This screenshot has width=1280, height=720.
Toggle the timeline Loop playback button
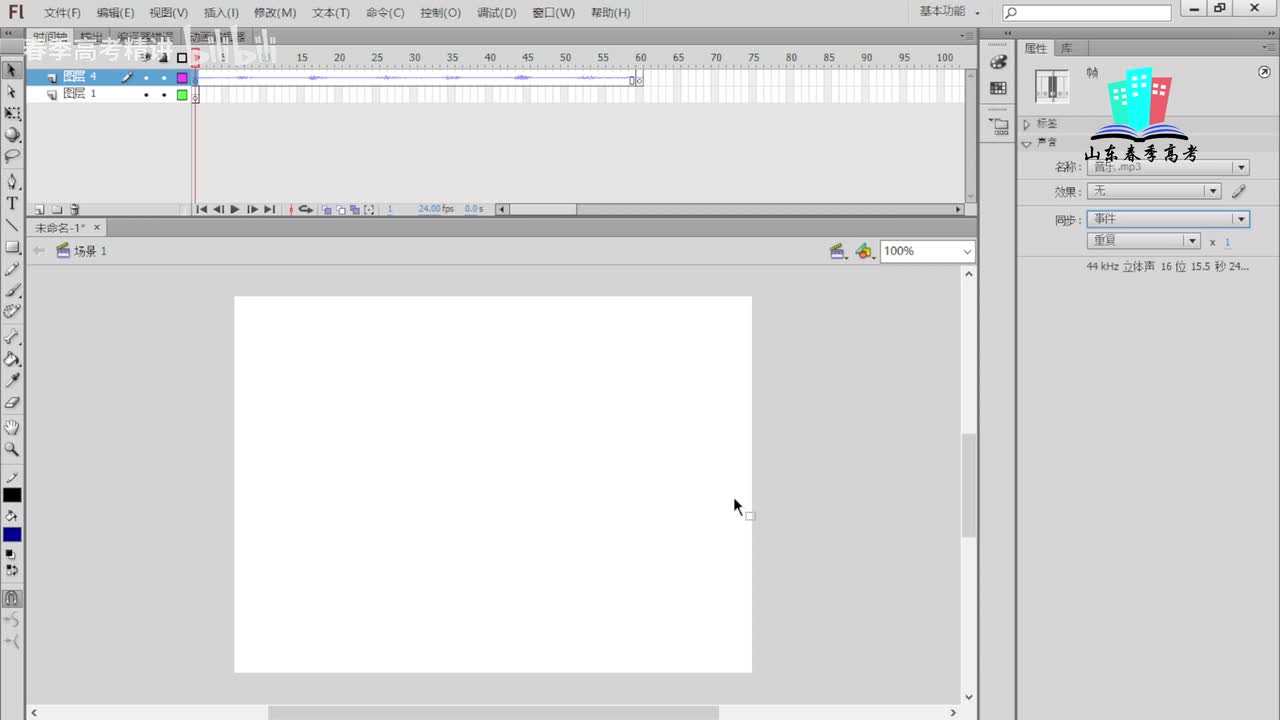pyautogui.click(x=306, y=210)
